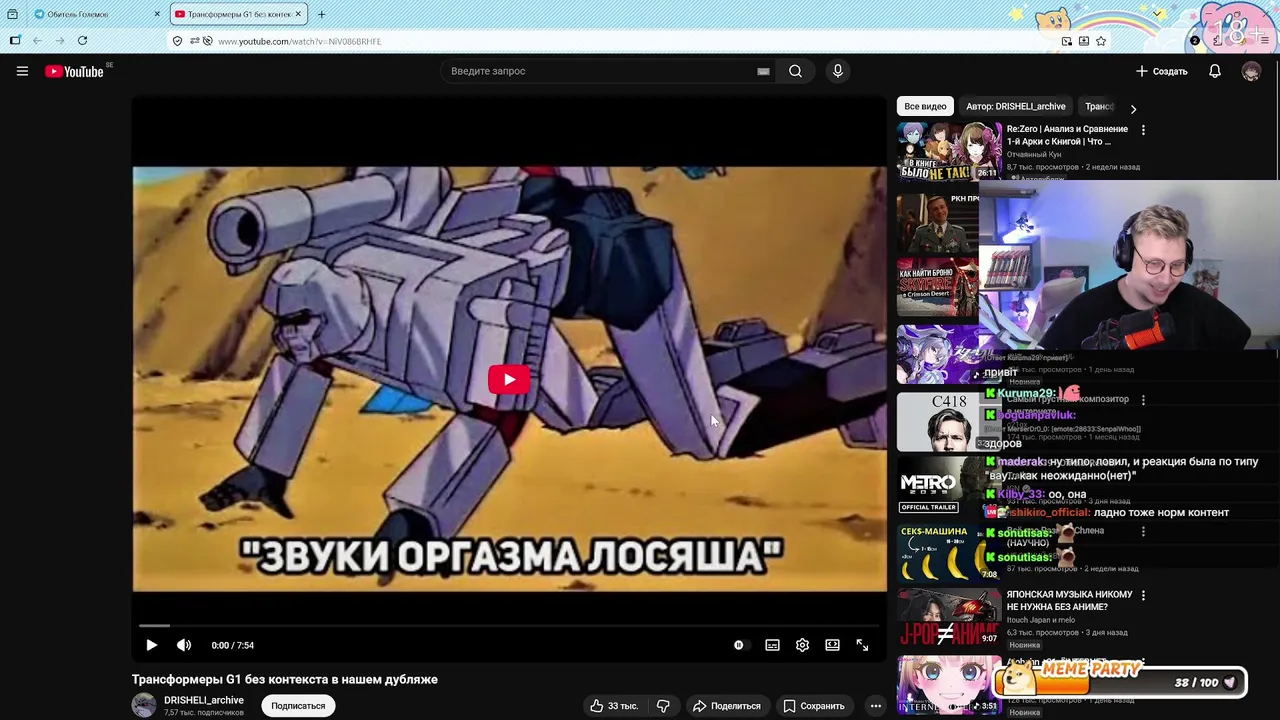Expand tab list chevron in title bar

point(1158,14)
